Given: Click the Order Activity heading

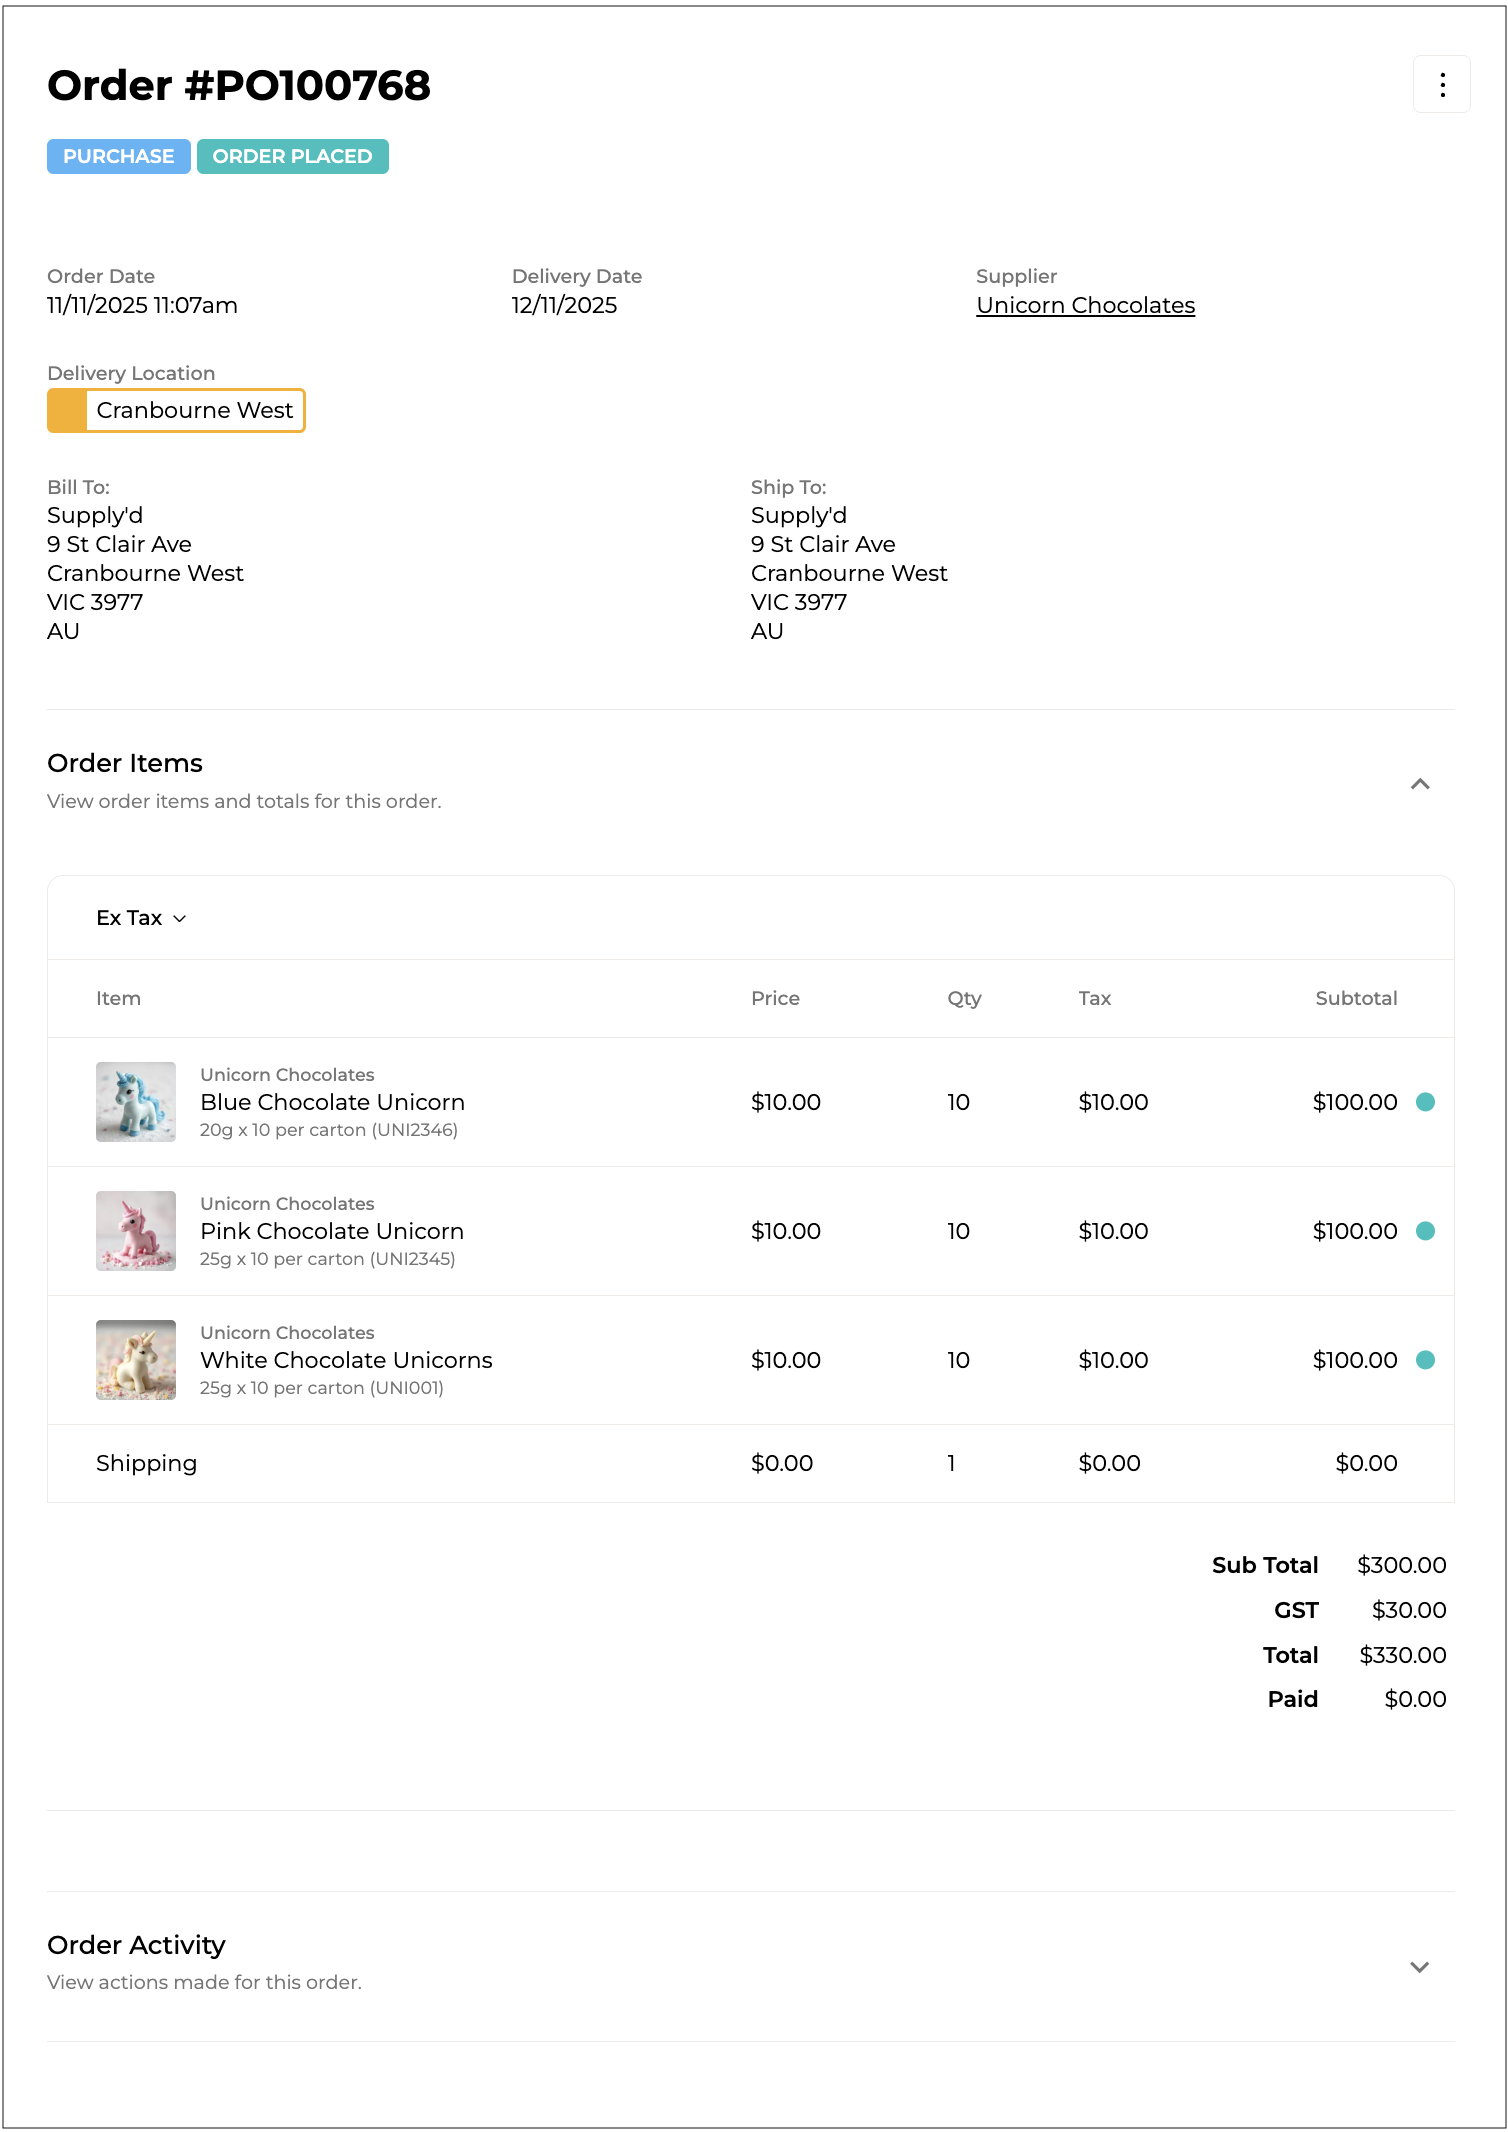Looking at the screenshot, I should 136,1945.
